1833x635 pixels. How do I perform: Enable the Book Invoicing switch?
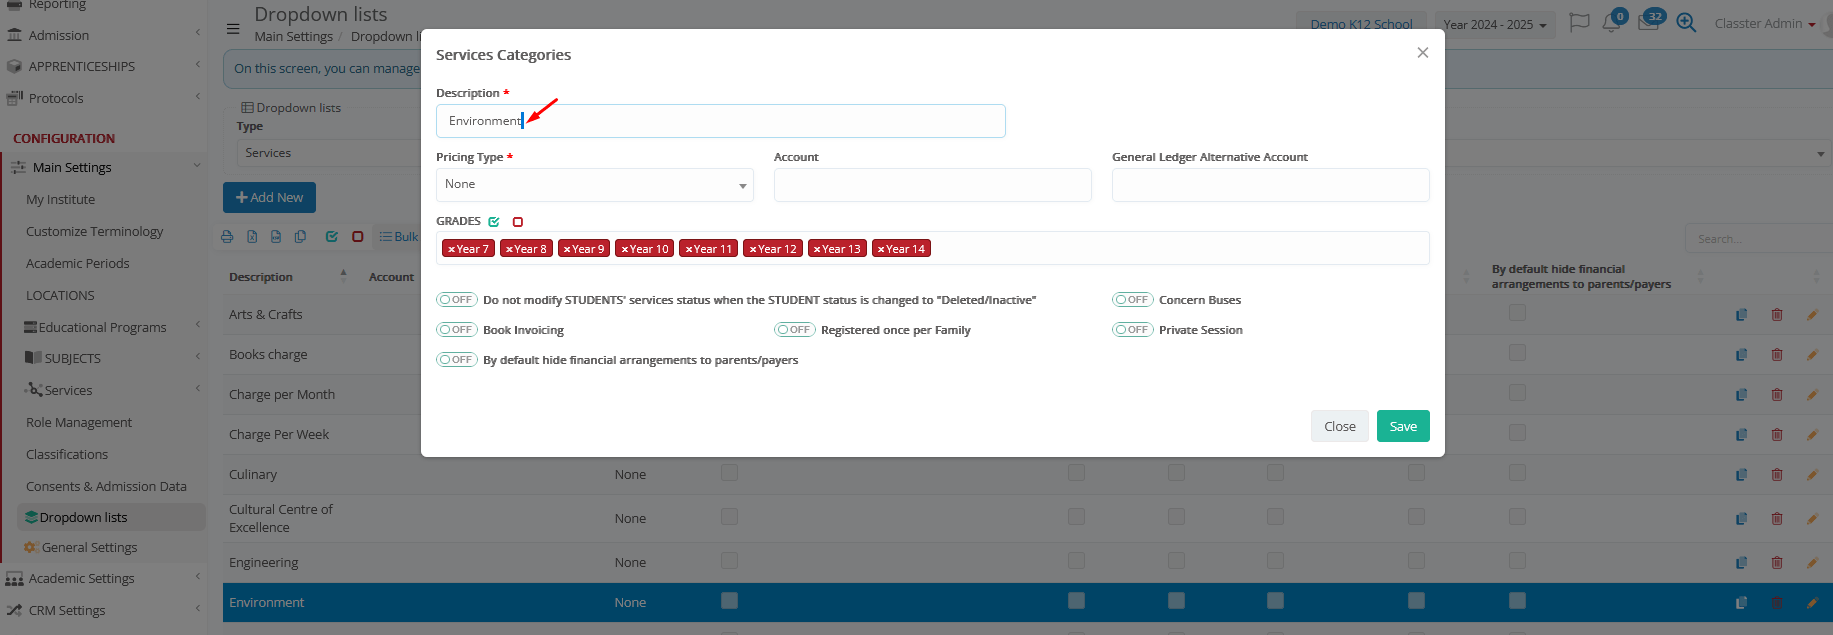[x=457, y=330]
